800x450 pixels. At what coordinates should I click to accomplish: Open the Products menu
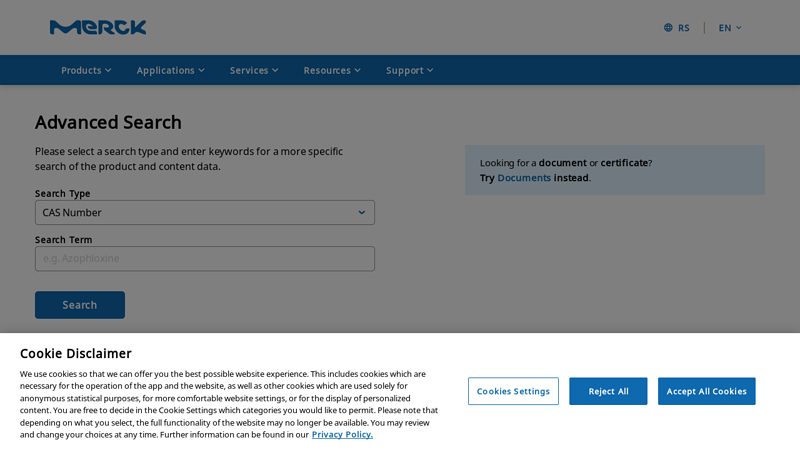[x=86, y=70]
